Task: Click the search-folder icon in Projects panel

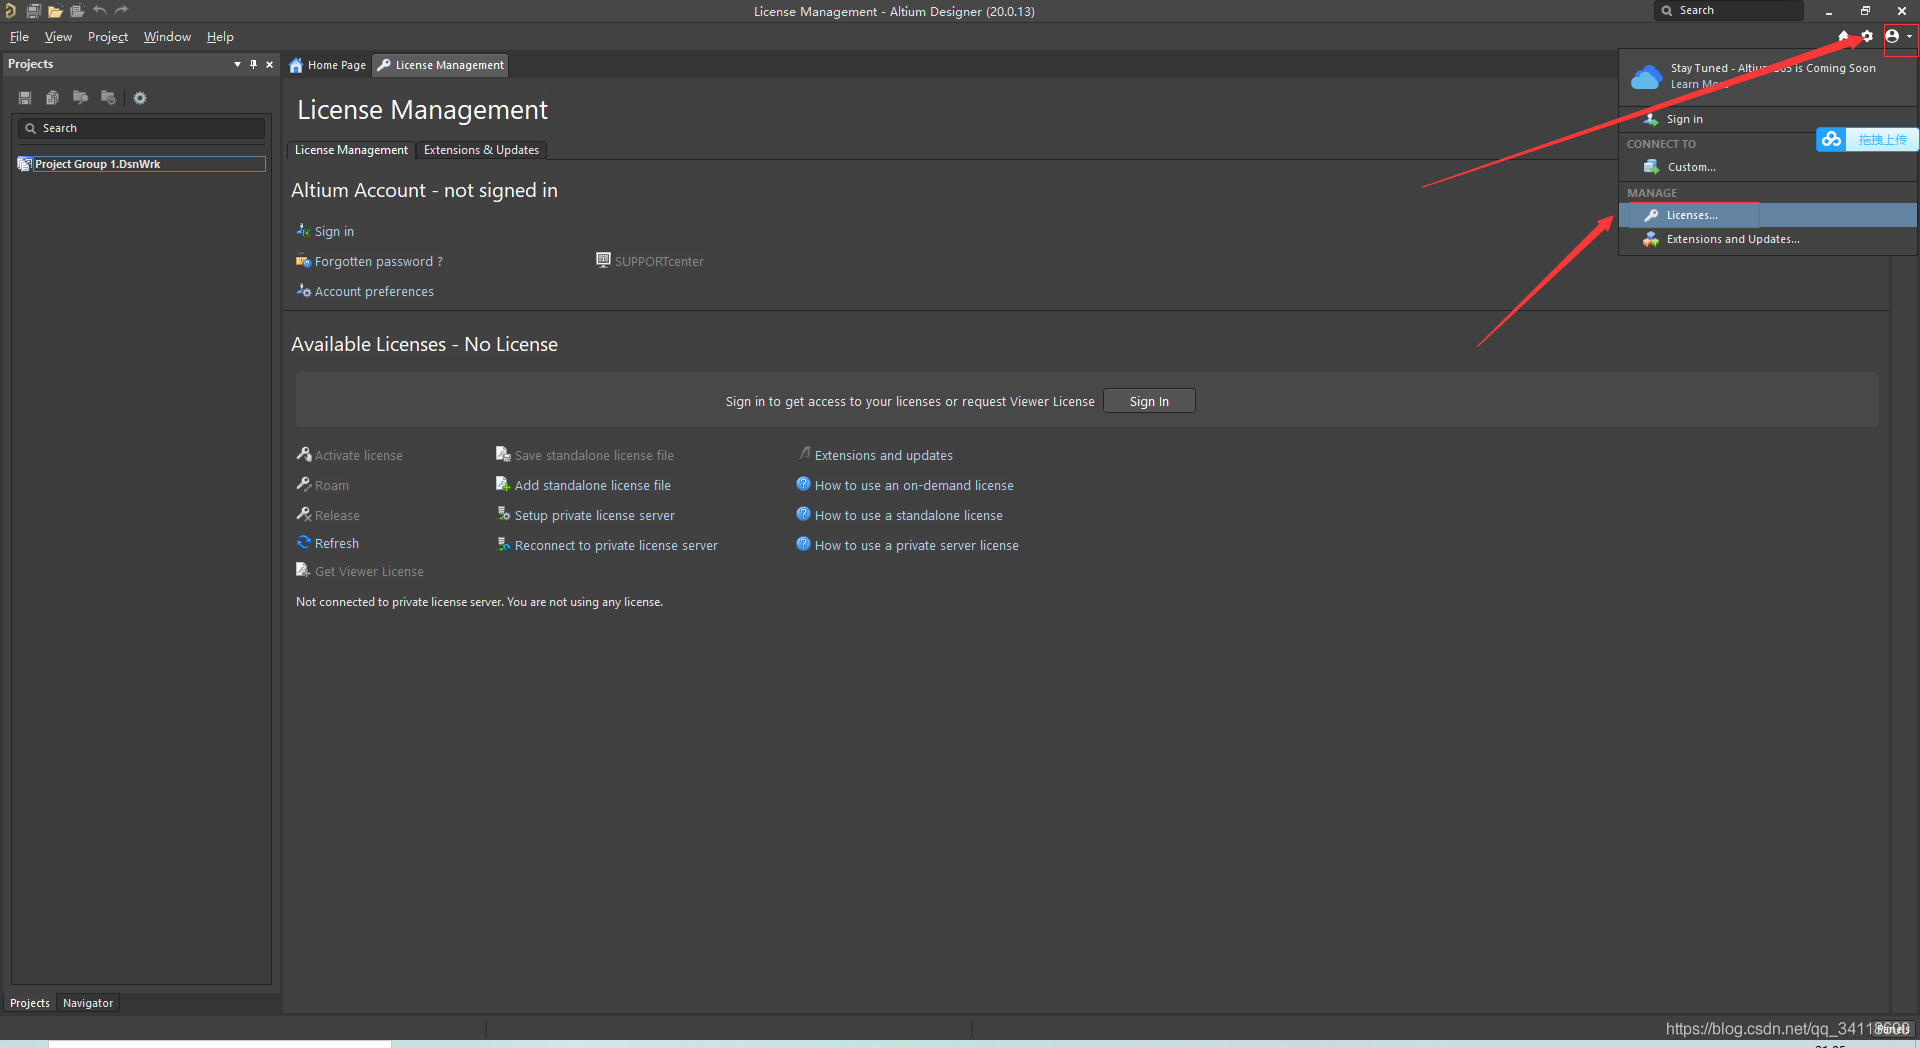Action: (80, 98)
